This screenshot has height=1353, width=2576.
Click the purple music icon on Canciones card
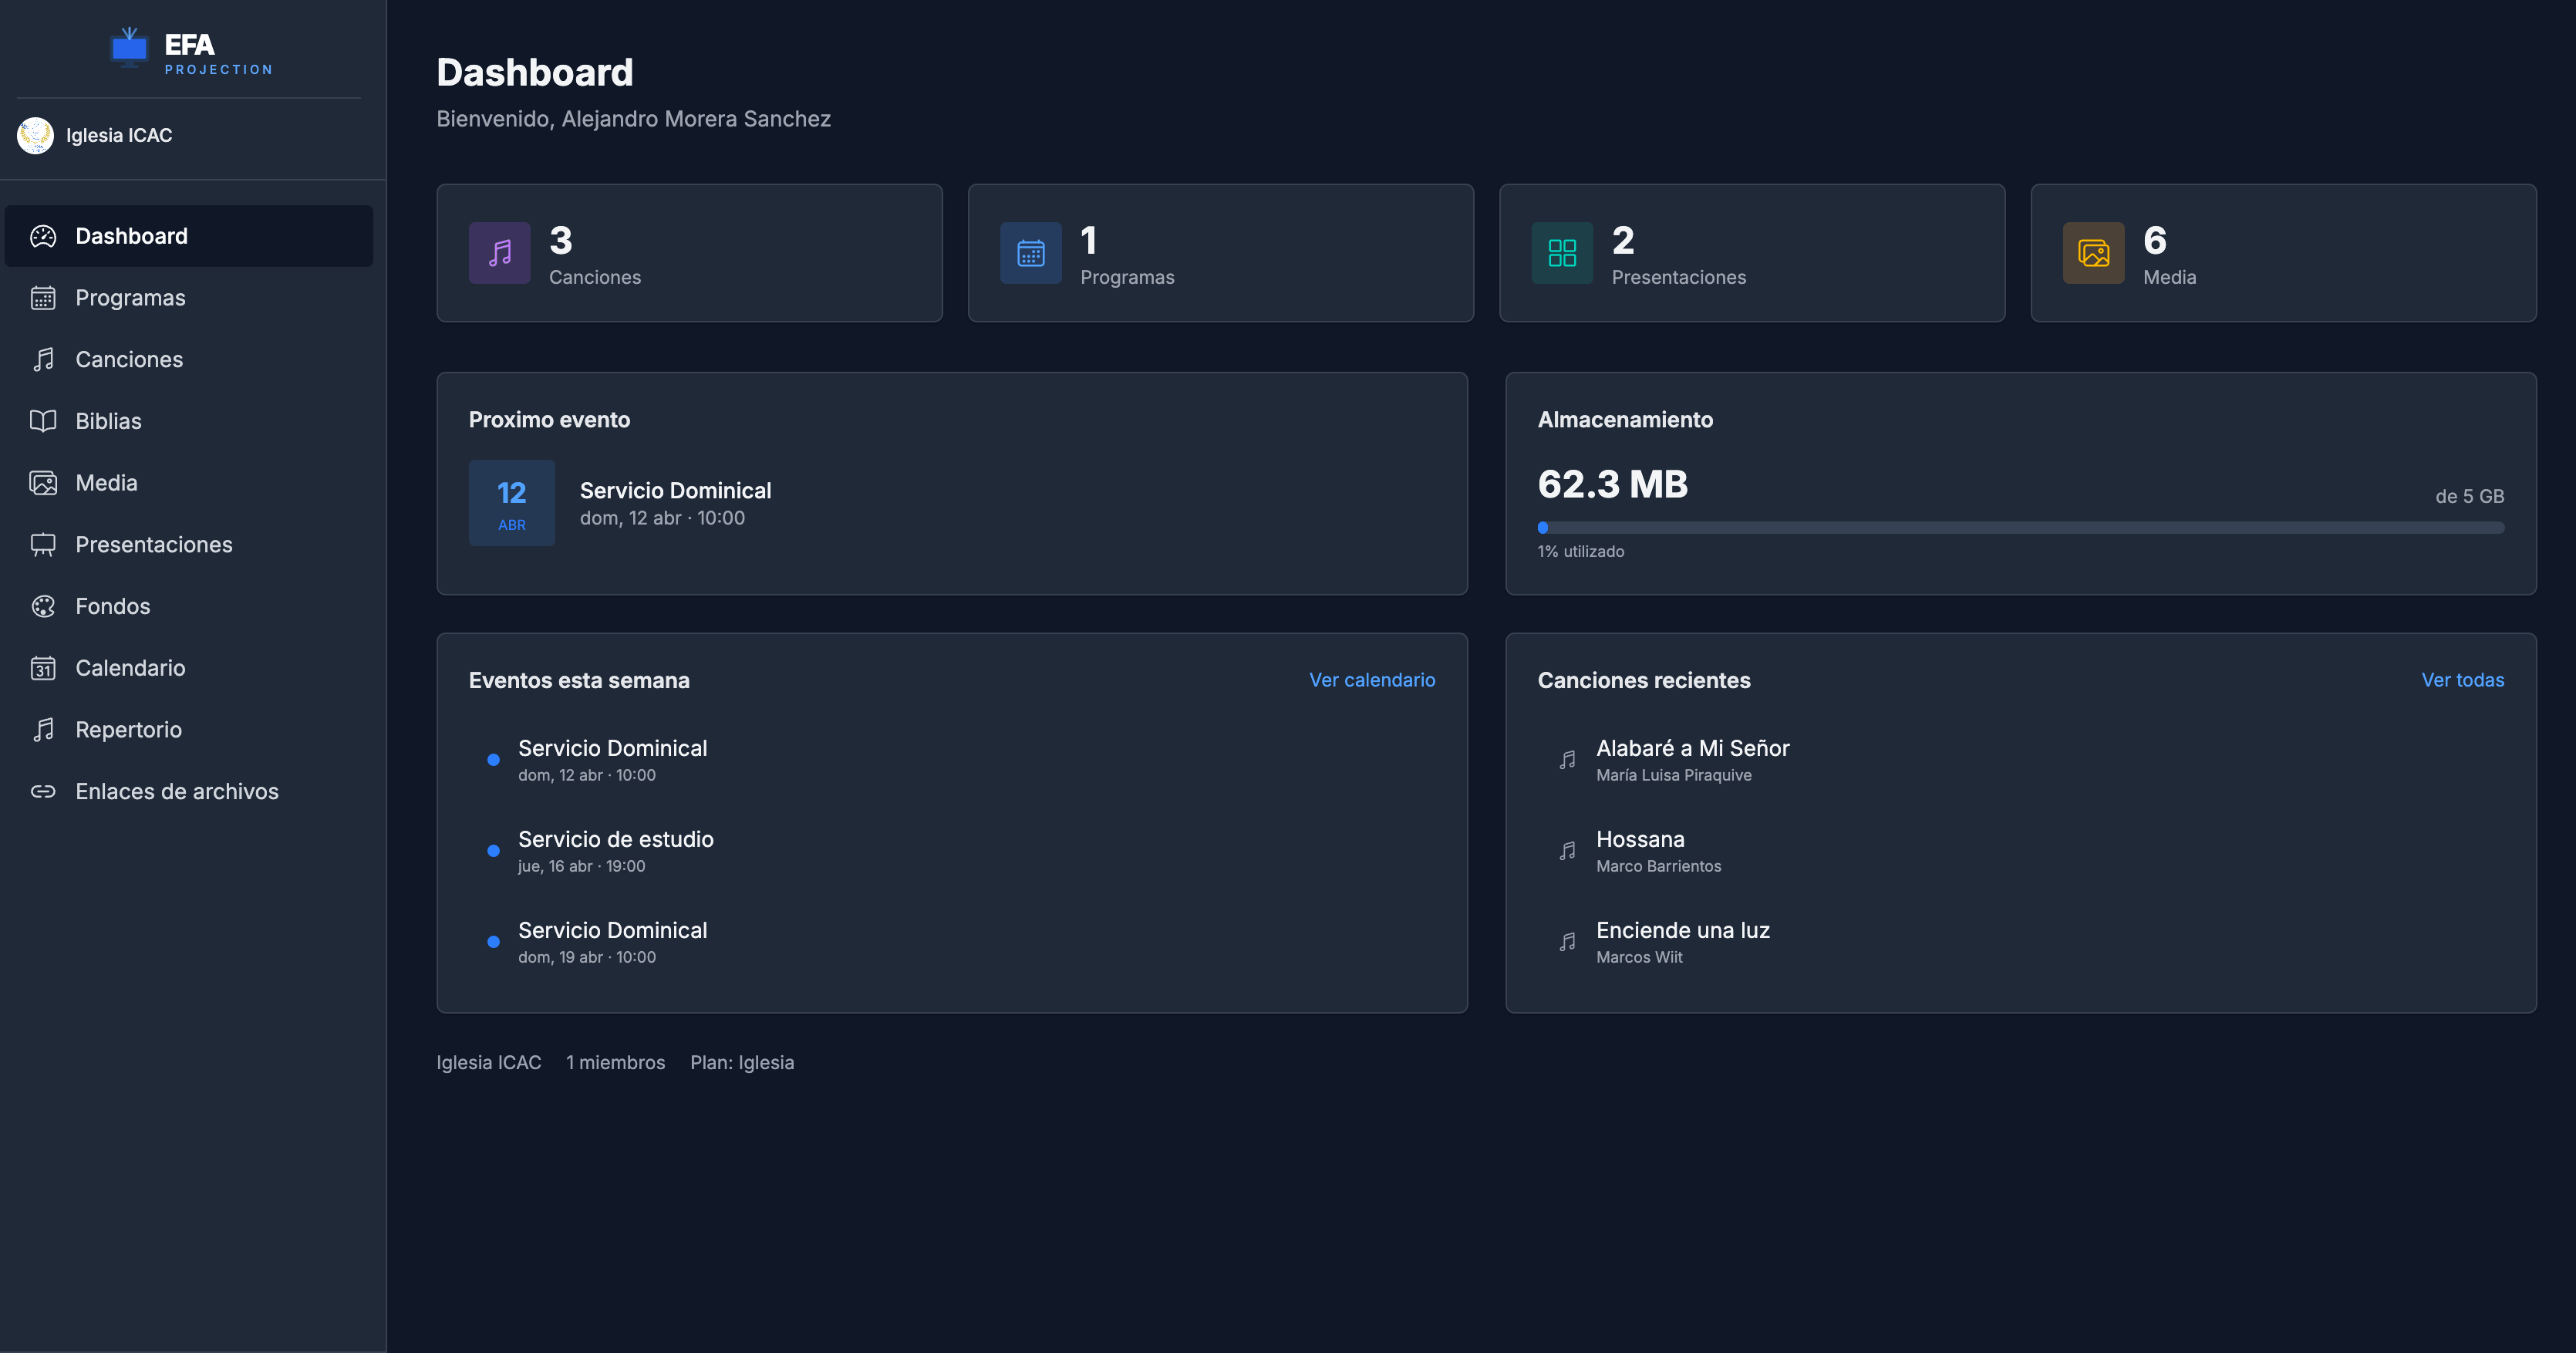coord(499,252)
